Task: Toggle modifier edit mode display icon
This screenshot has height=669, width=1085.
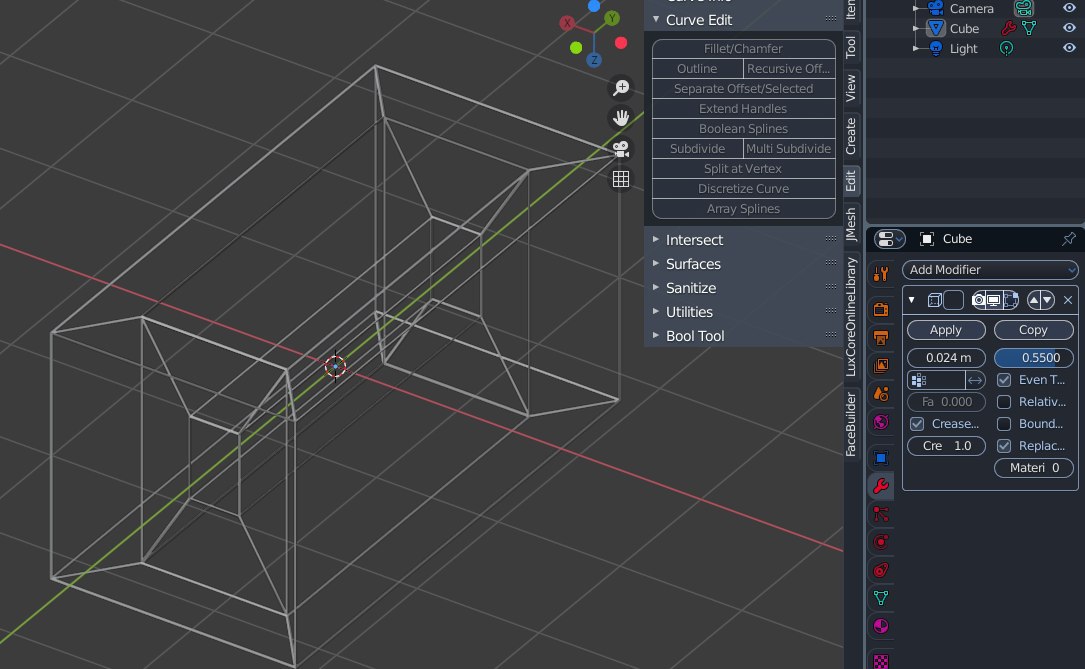Action: pos(1010,300)
